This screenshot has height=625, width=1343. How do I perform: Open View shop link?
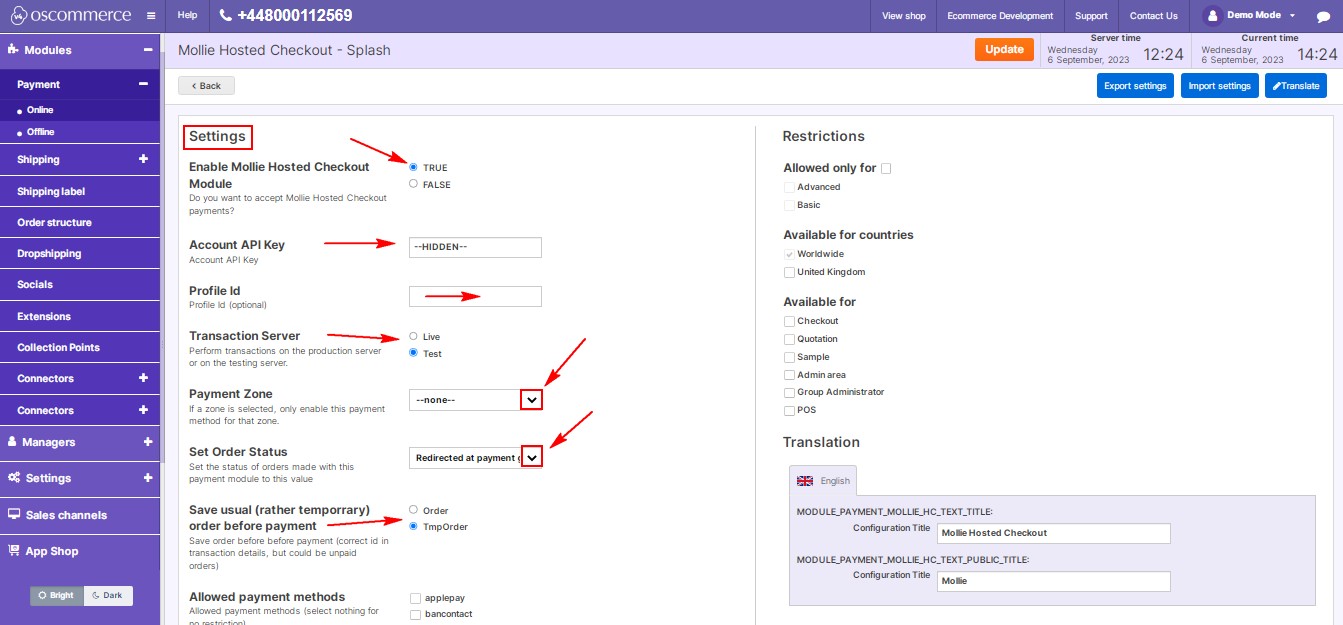click(x=904, y=16)
